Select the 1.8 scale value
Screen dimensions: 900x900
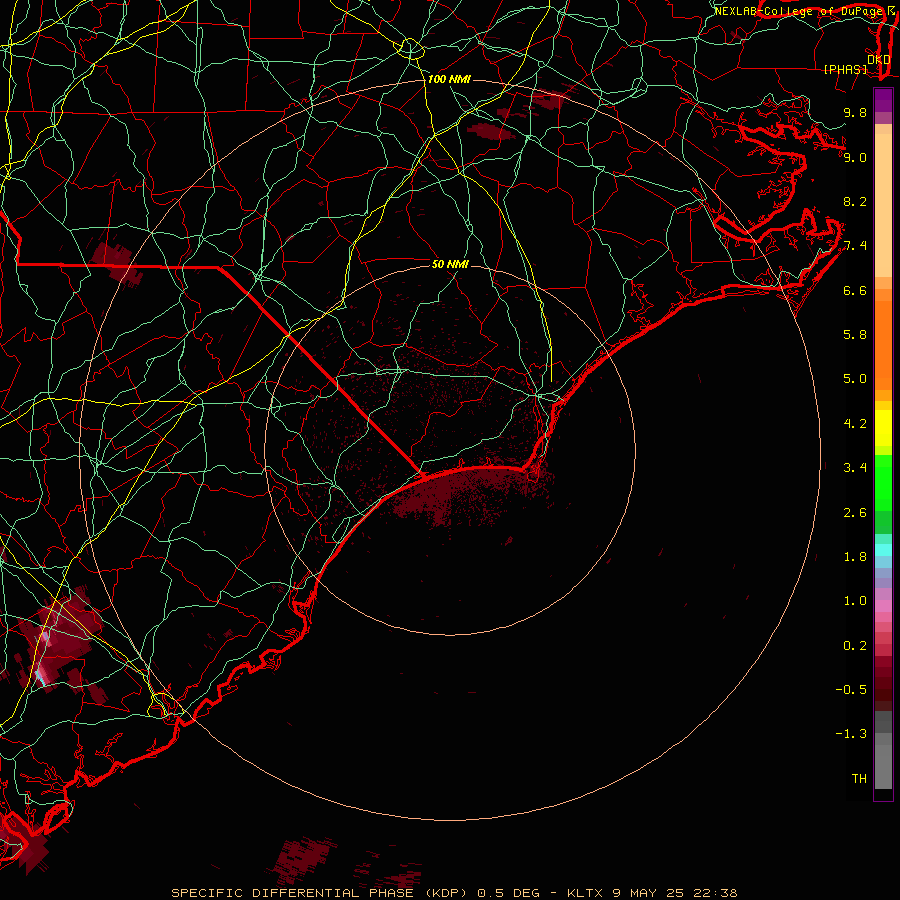(x=855, y=557)
